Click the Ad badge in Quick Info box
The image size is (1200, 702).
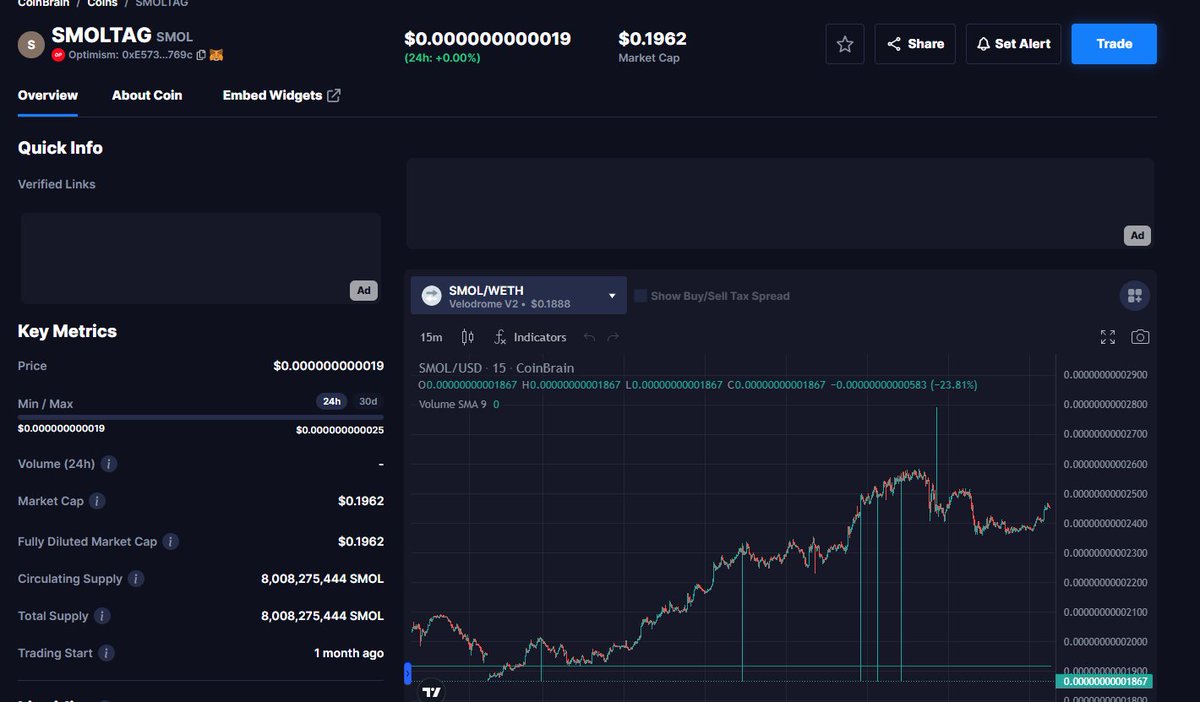pyautogui.click(x=364, y=291)
